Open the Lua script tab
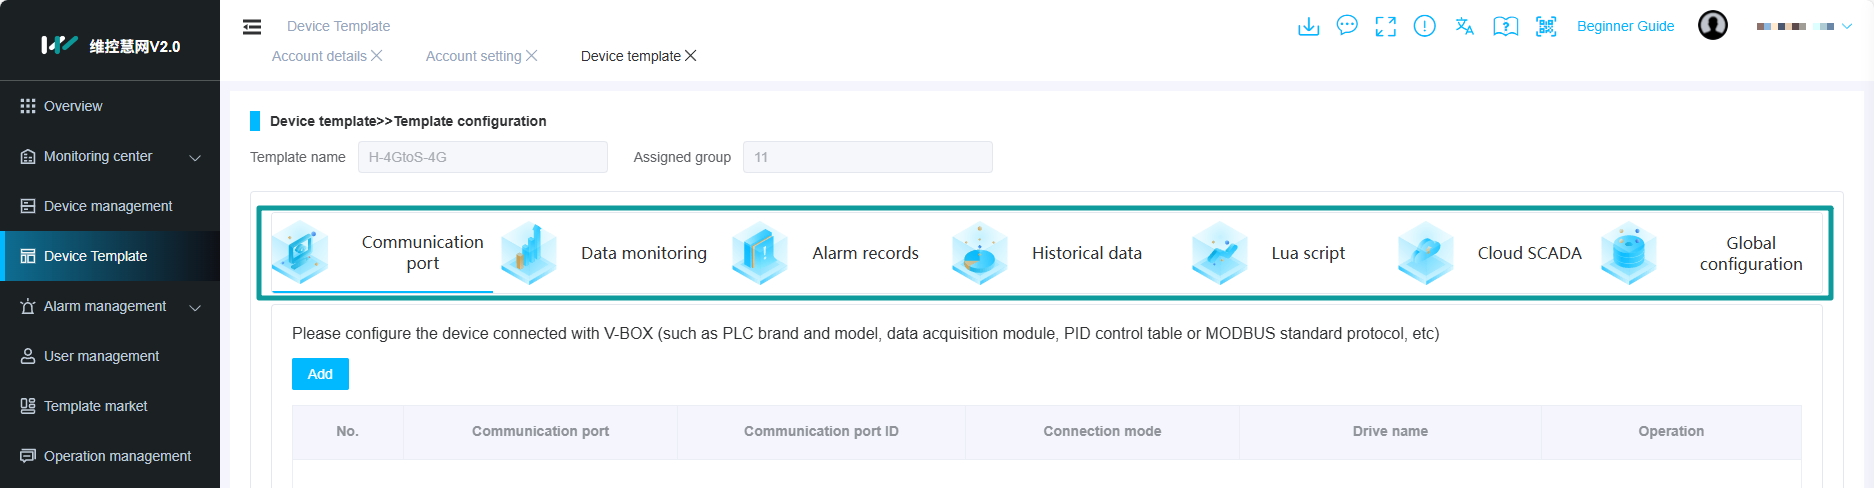This screenshot has width=1874, height=488. (x=1307, y=253)
